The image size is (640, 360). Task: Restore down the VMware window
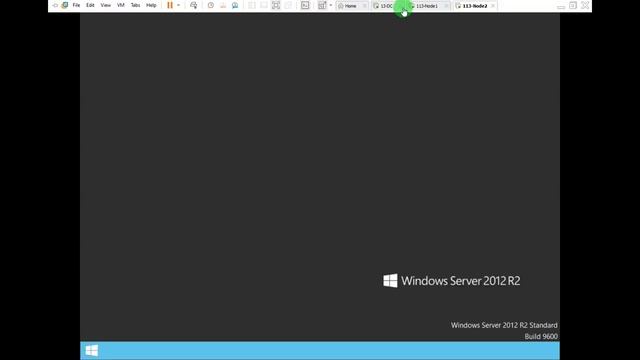[573, 5]
